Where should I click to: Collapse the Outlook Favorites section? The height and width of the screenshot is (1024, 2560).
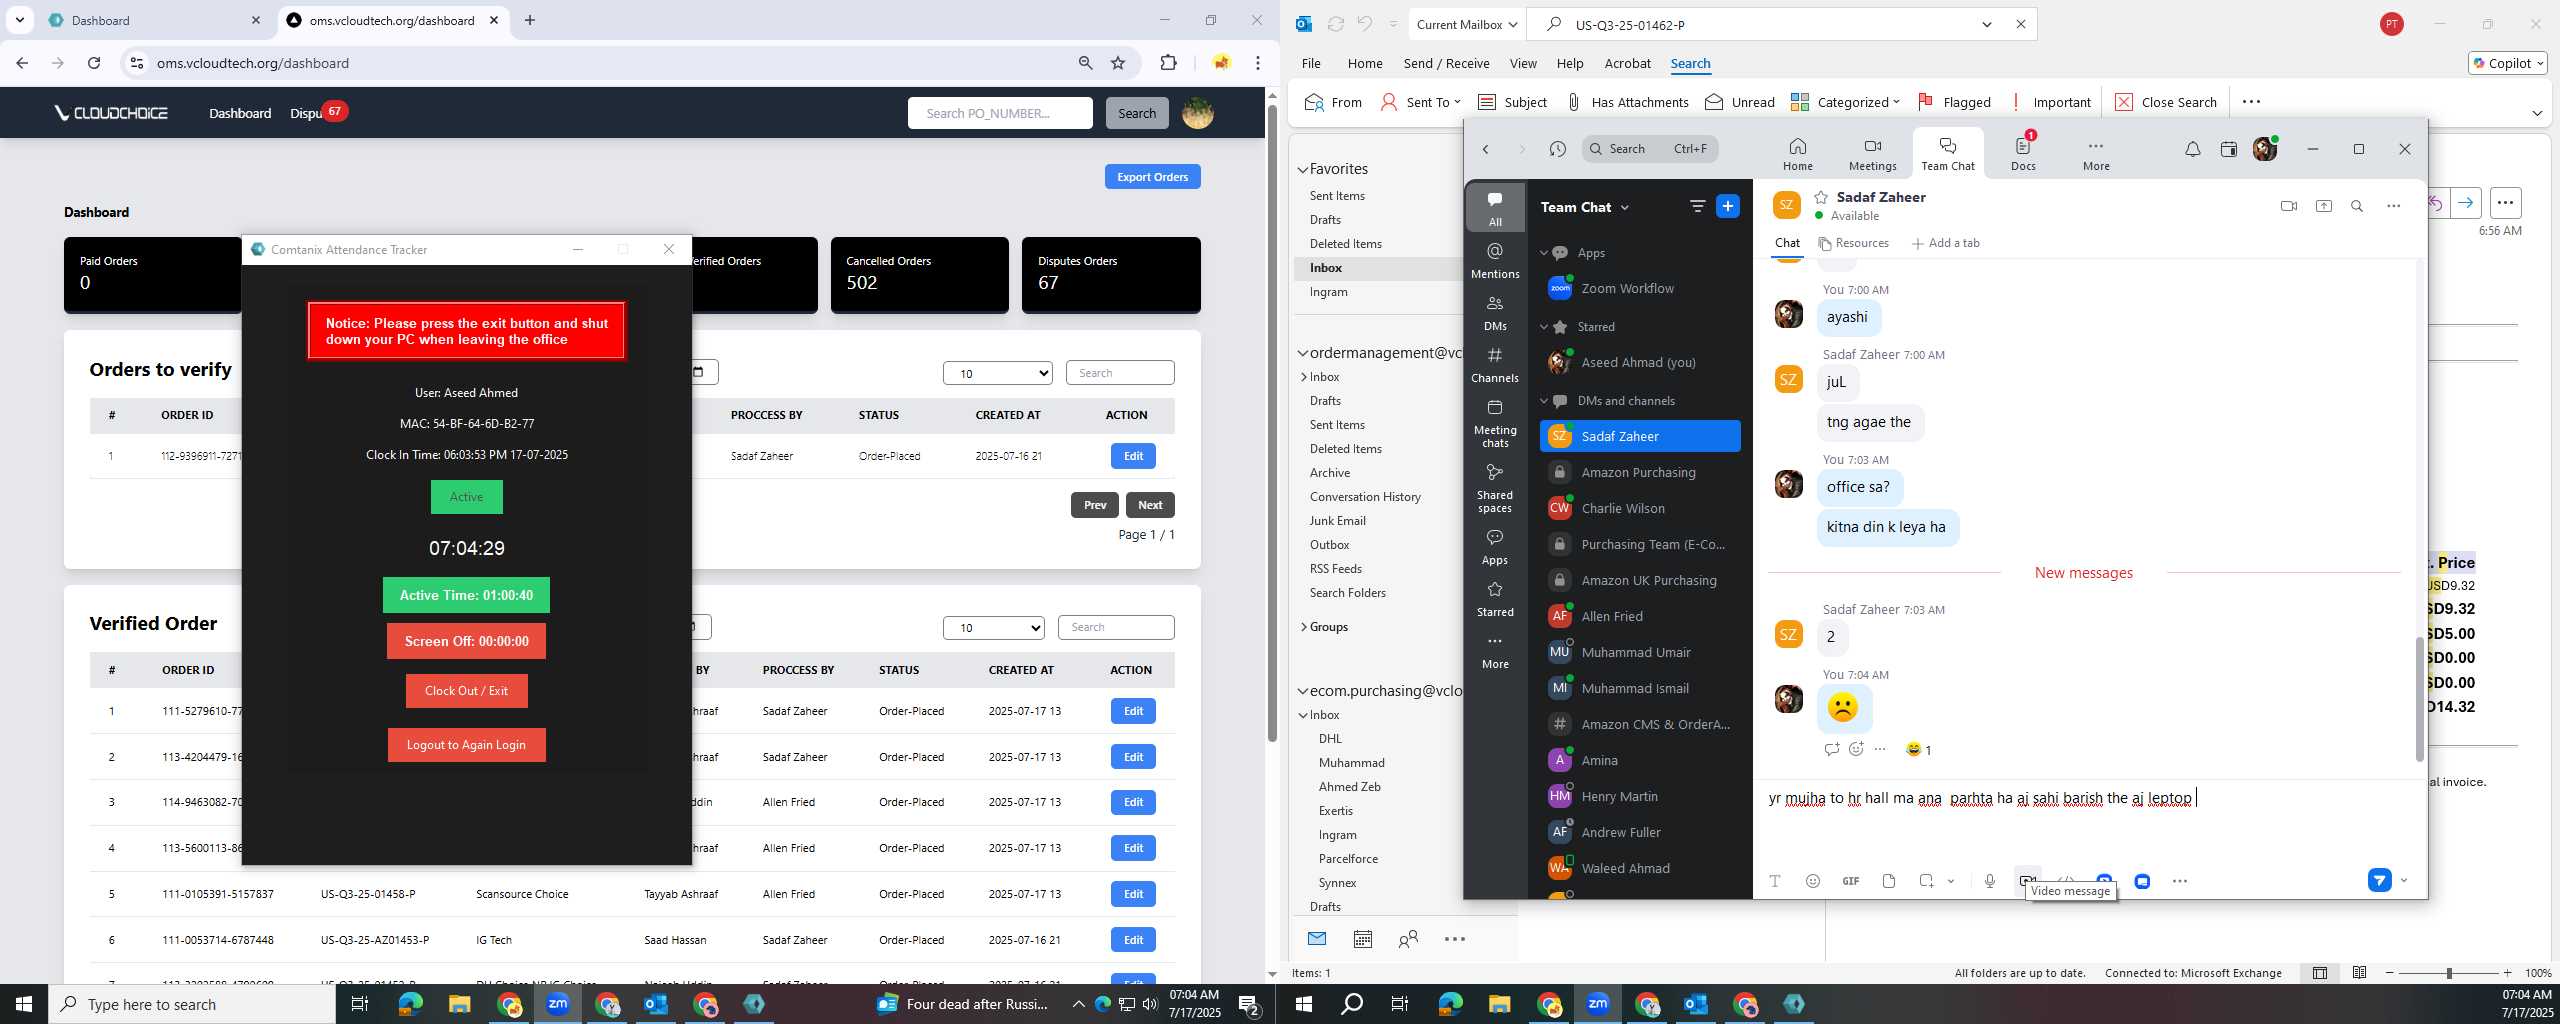point(1303,169)
